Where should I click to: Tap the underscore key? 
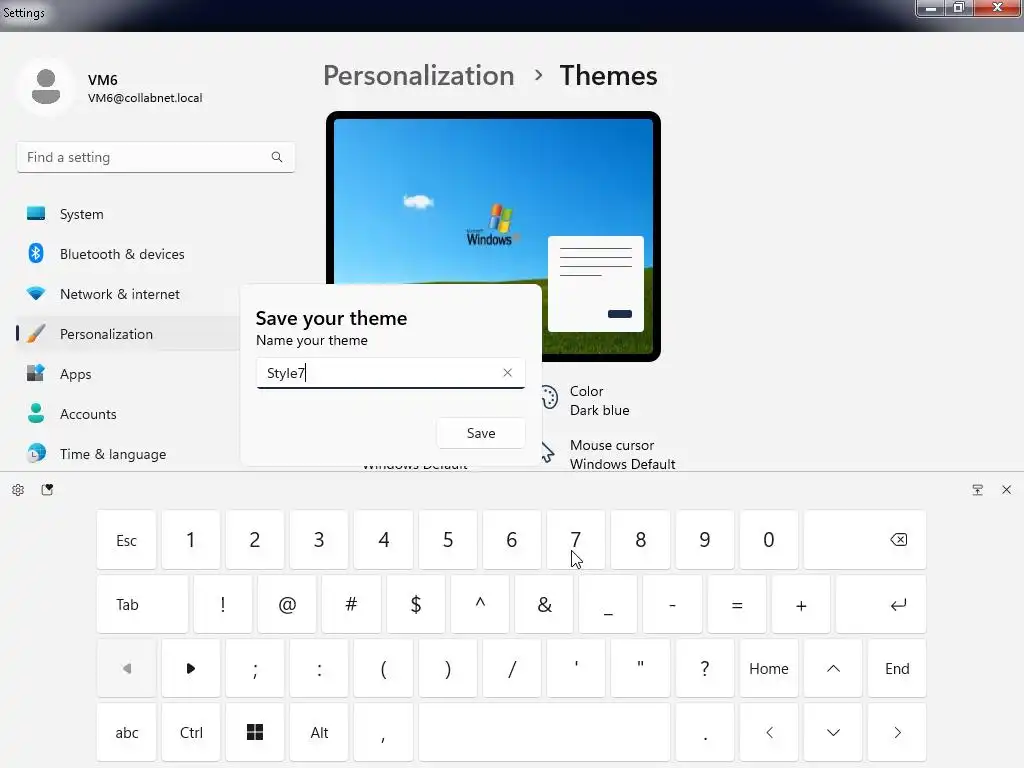pos(608,604)
